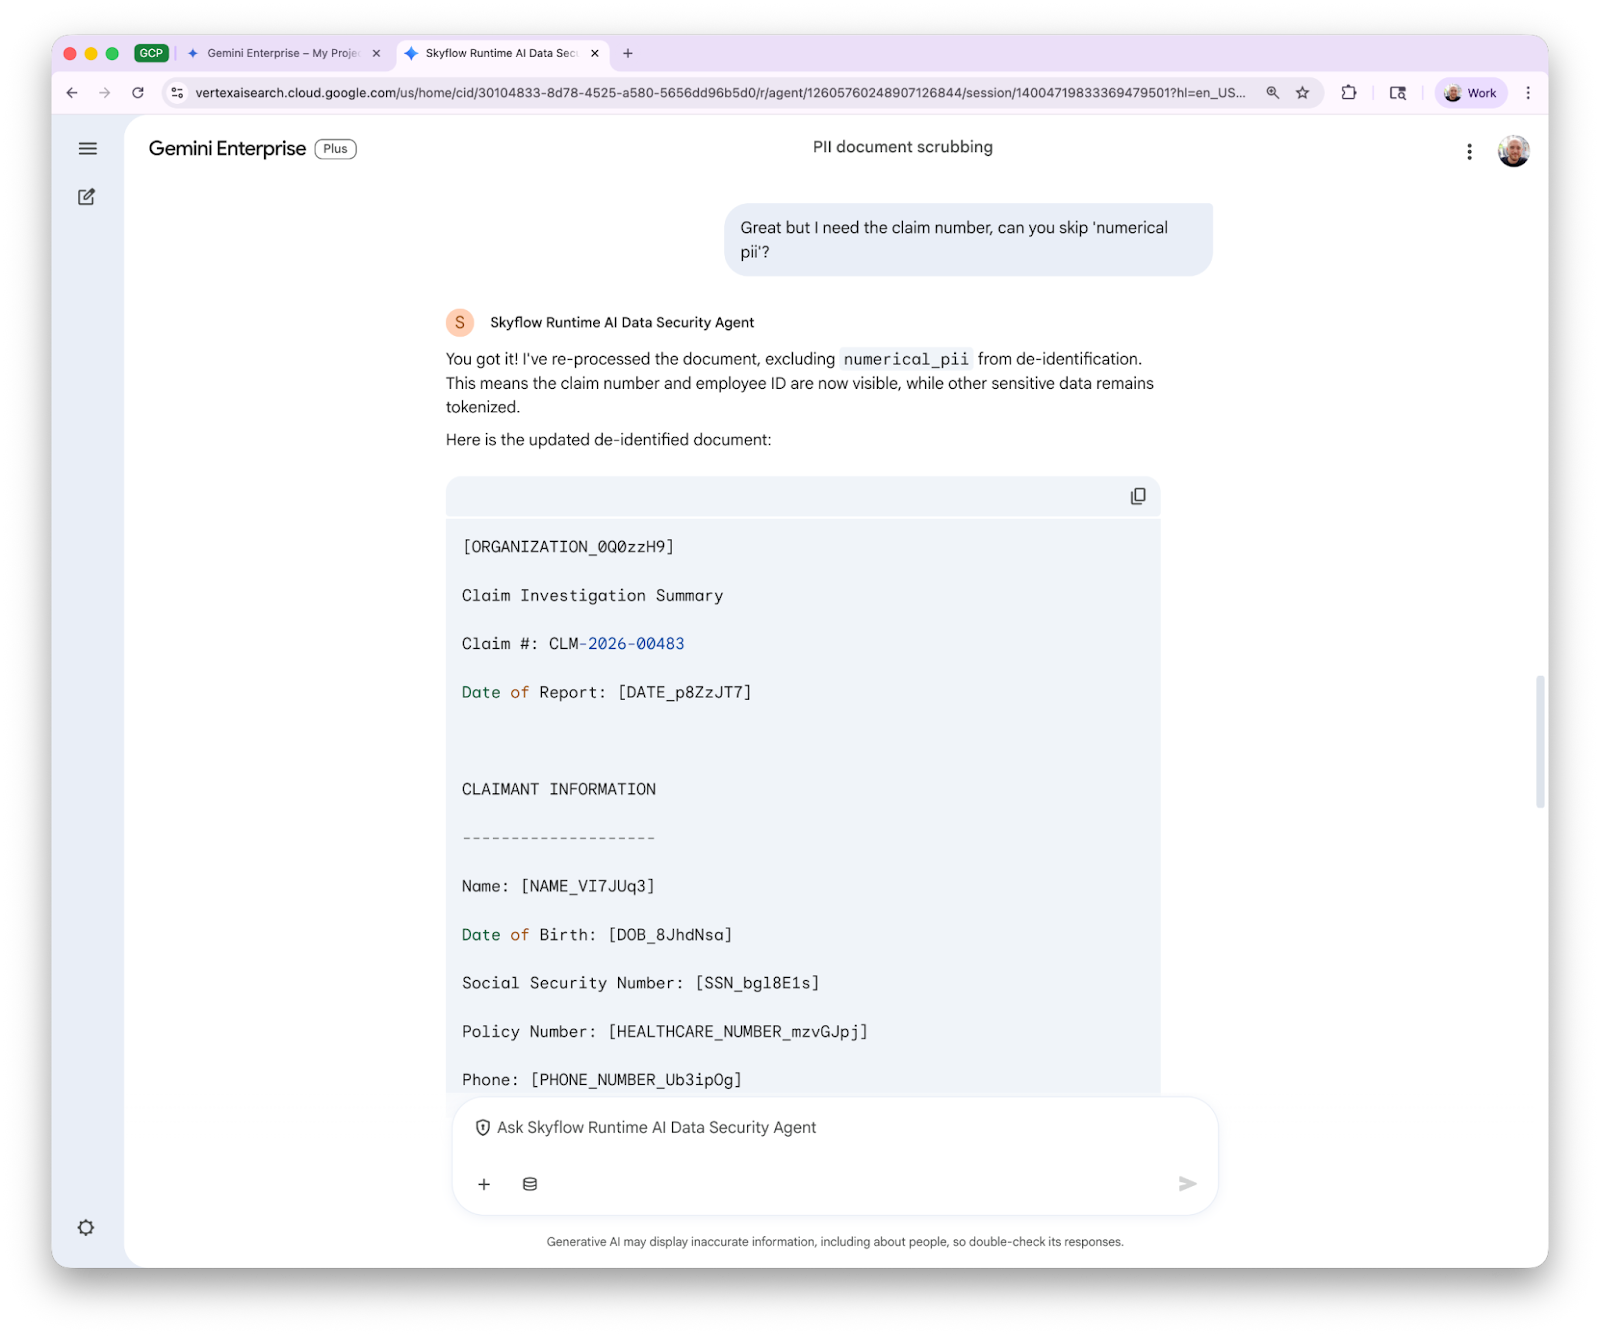Bookmark this page with the star icon
The height and width of the screenshot is (1336, 1600).
click(x=1302, y=93)
